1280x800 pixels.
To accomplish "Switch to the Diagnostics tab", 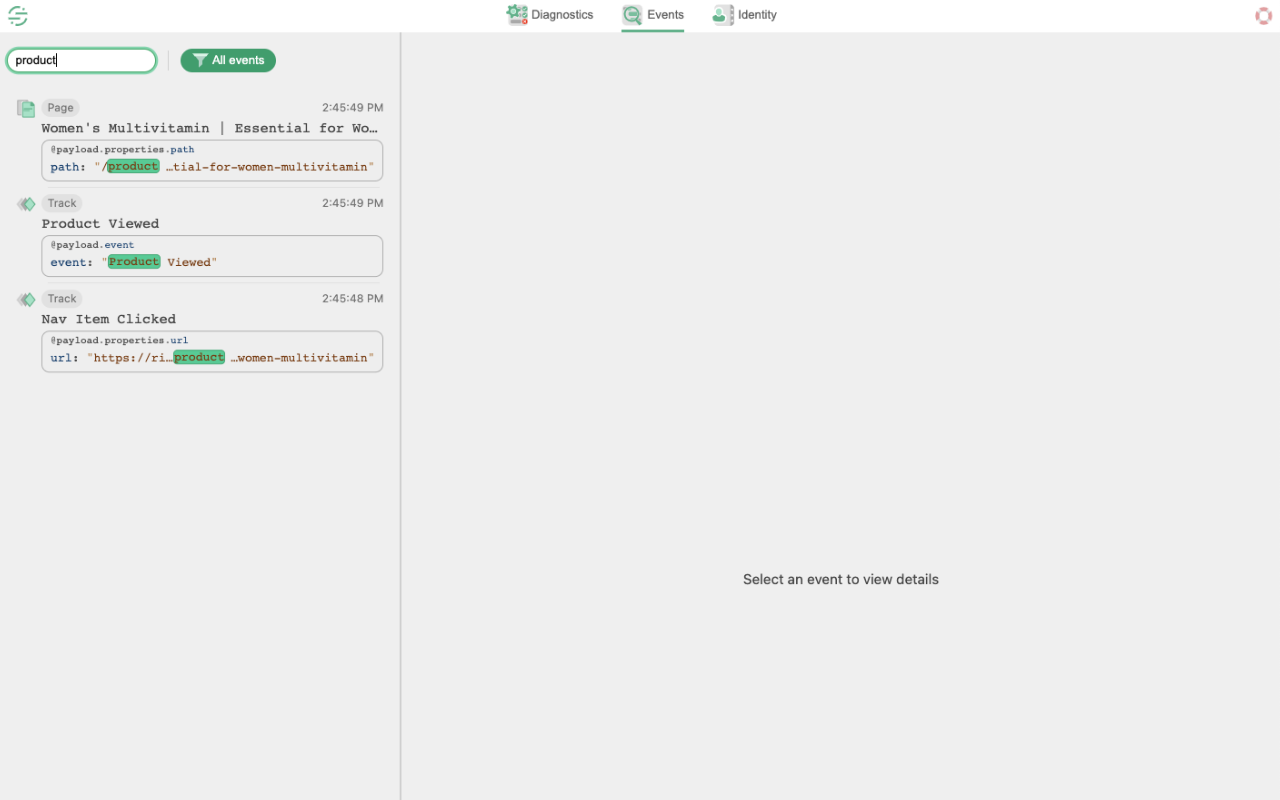I will [x=550, y=14].
